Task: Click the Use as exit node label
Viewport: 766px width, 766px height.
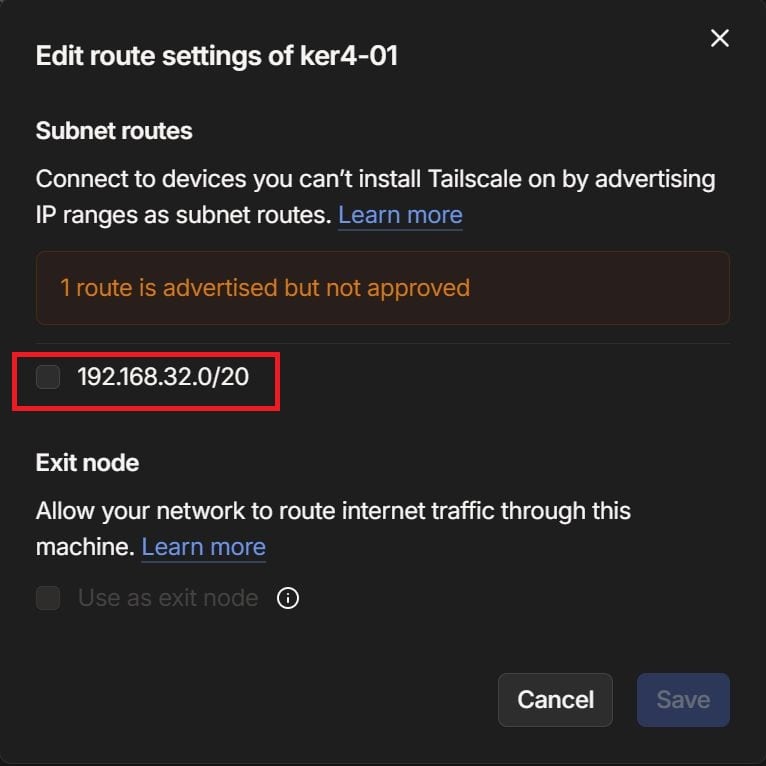Action: (x=168, y=599)
